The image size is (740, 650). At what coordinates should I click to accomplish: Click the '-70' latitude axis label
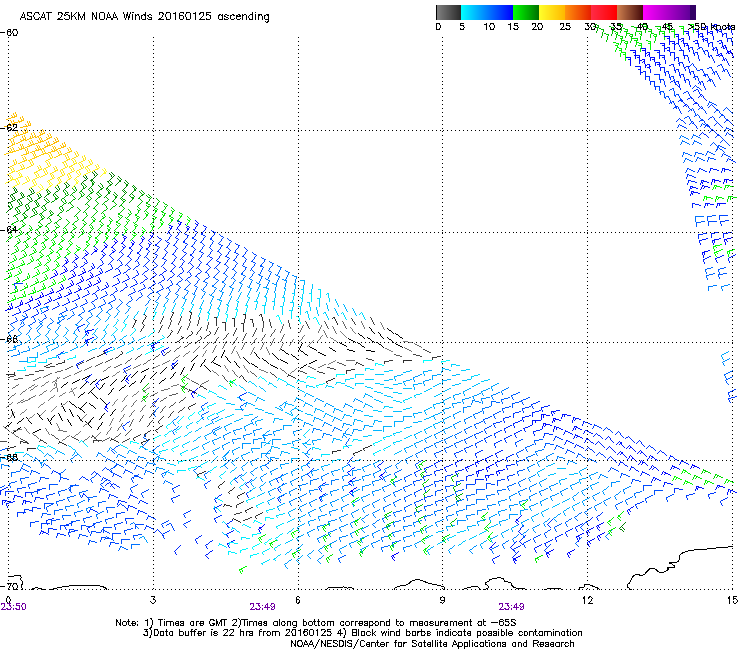pos(9,586)
